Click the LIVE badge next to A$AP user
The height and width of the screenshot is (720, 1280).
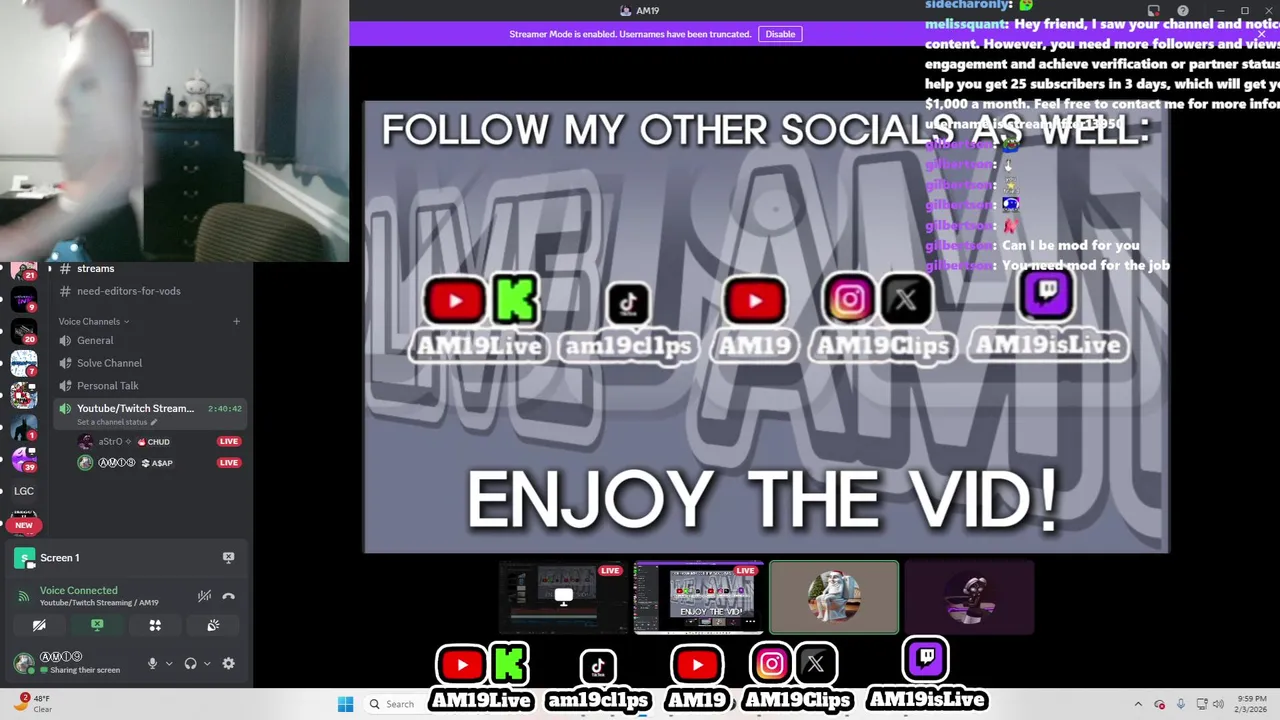click(229, 463)
